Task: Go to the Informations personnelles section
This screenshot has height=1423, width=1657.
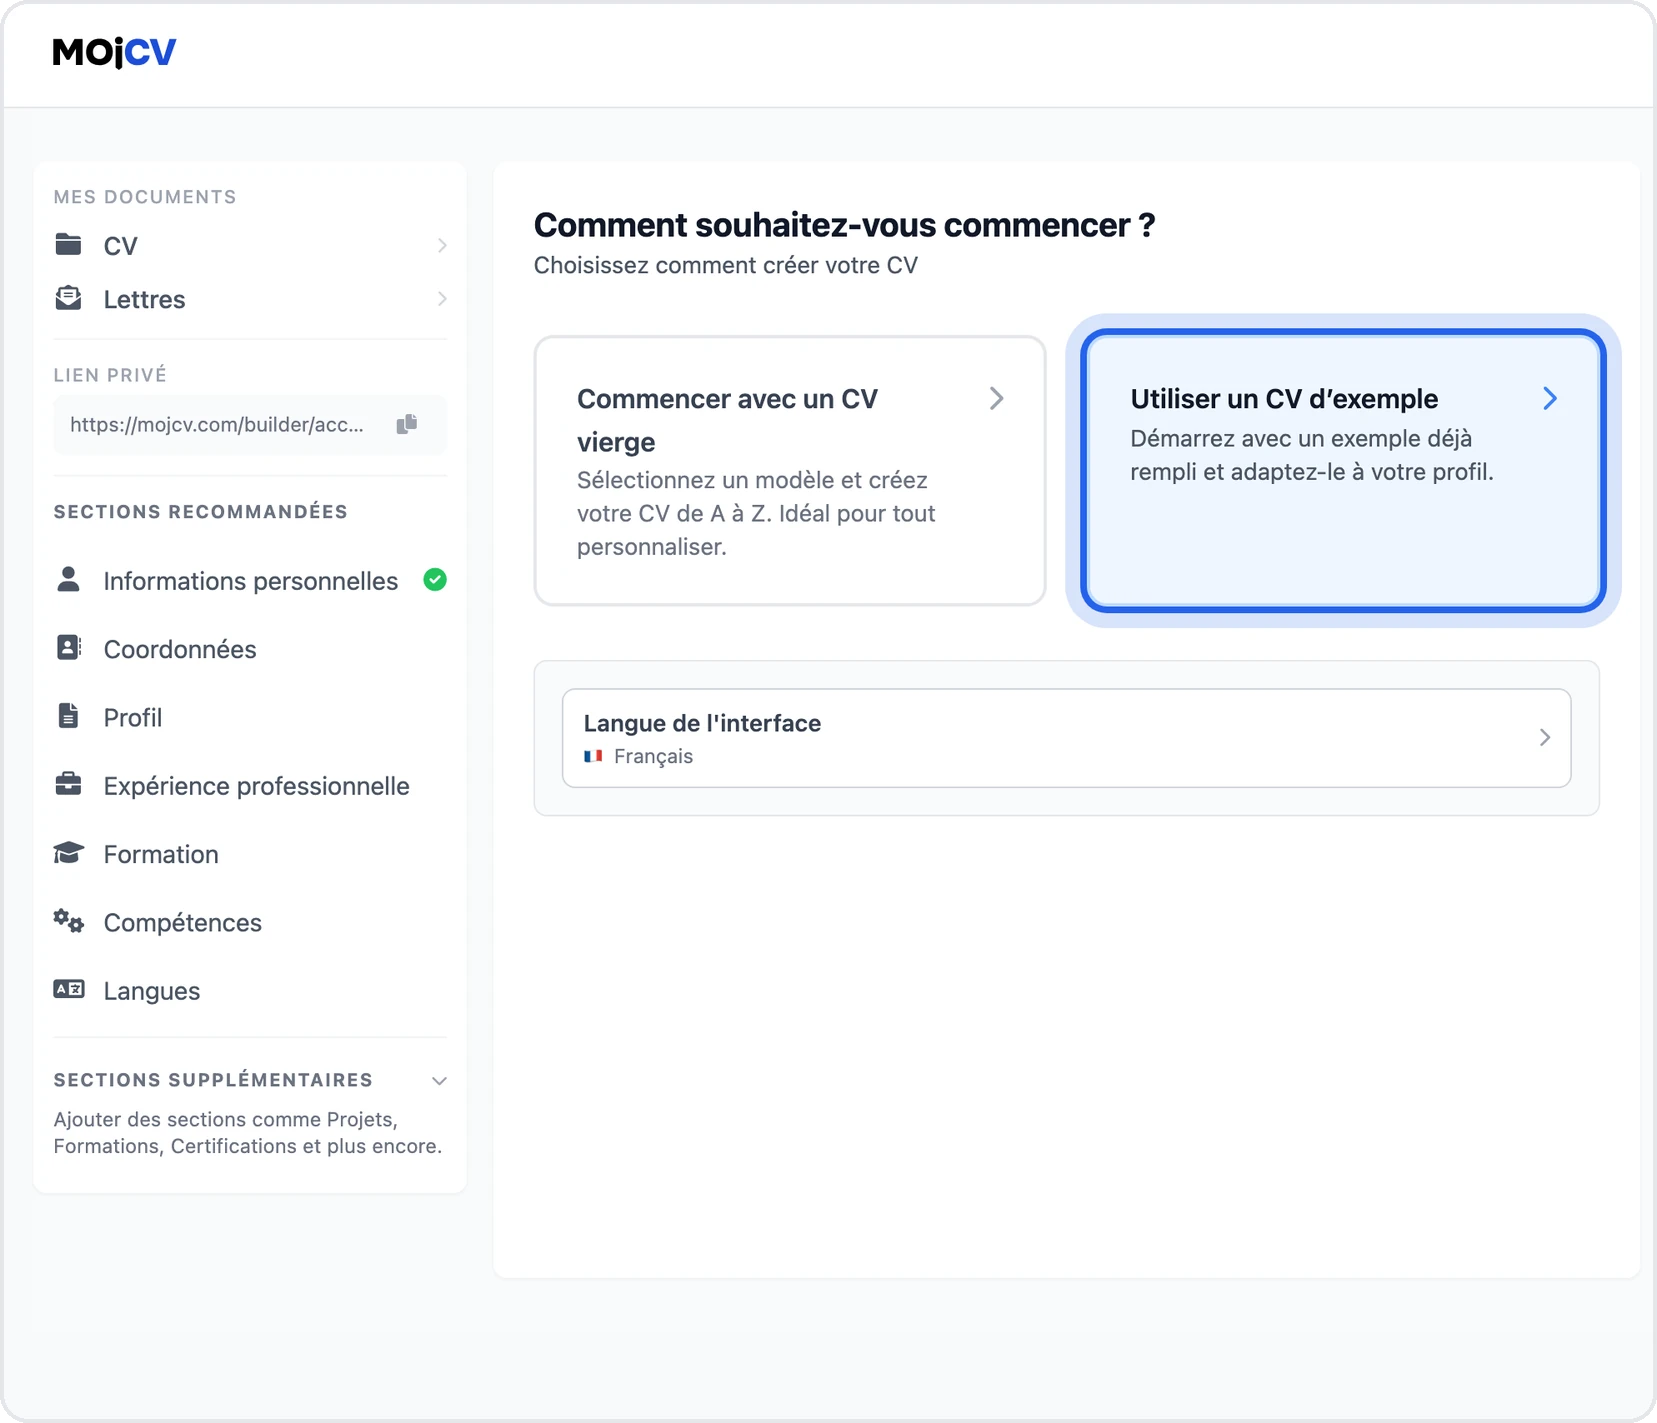Action: pyautogui.click(x=250, y=580)
